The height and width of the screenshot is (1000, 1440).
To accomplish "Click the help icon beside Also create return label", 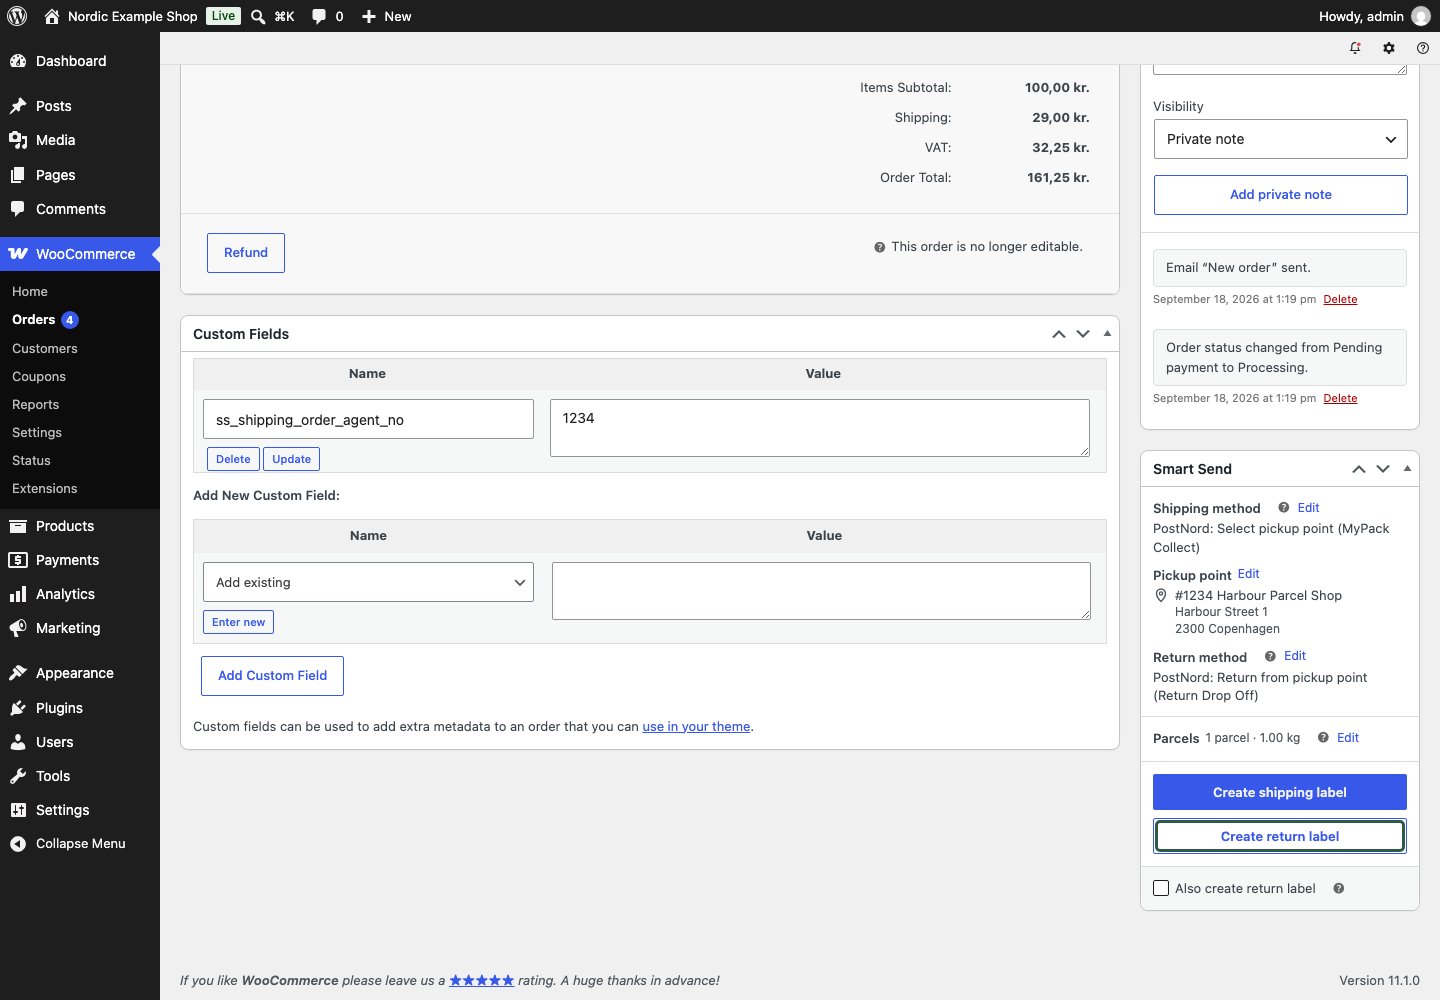I will pyautogui.click(x=1339, y=888).
